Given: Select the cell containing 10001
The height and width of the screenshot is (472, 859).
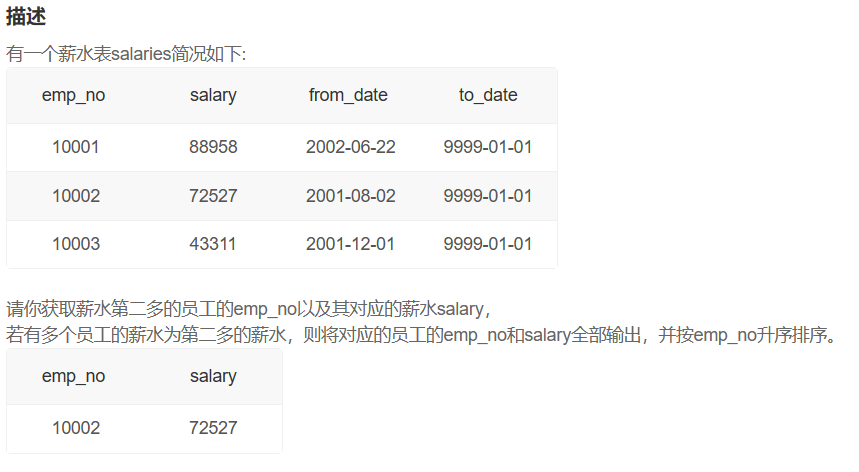Looking at the screenshot, I should coord(76,147).
